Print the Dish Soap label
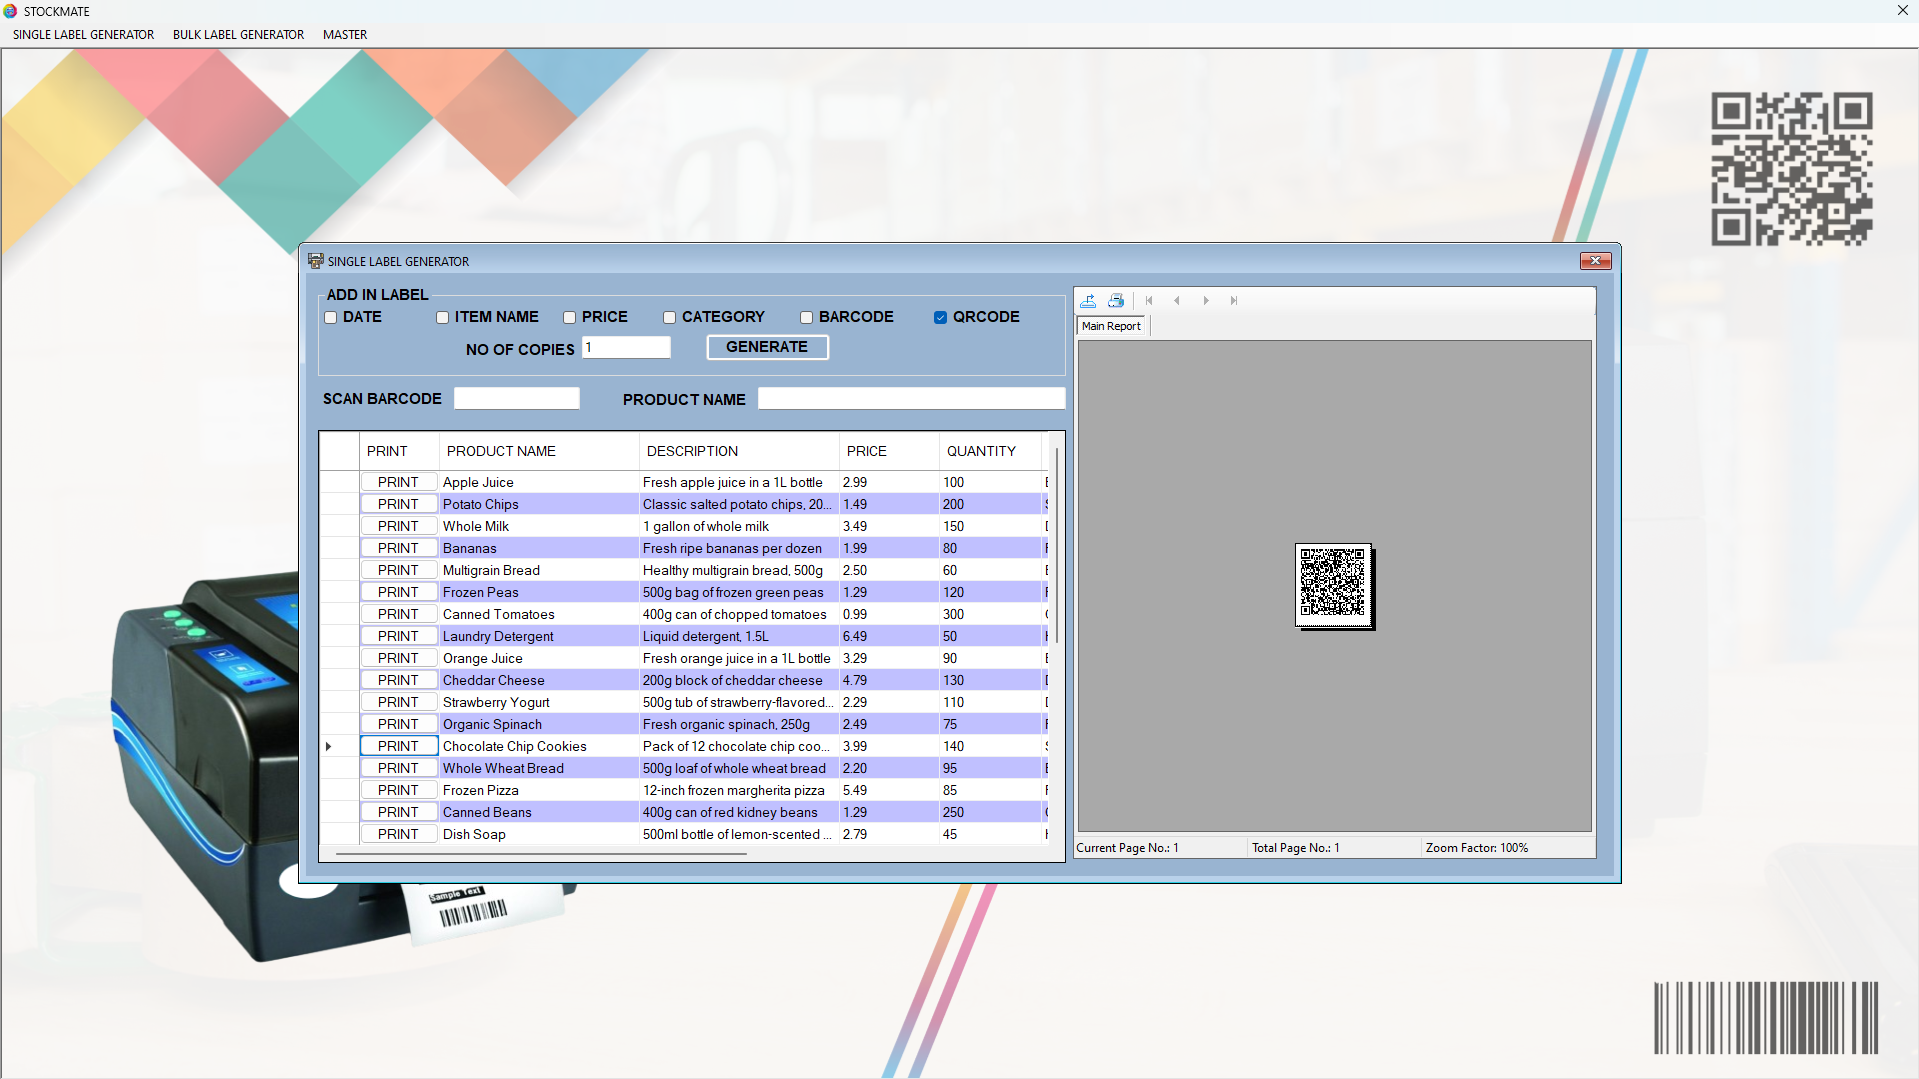The height and width of the screenshot is (1079, 1919). [x=398, y=834]
